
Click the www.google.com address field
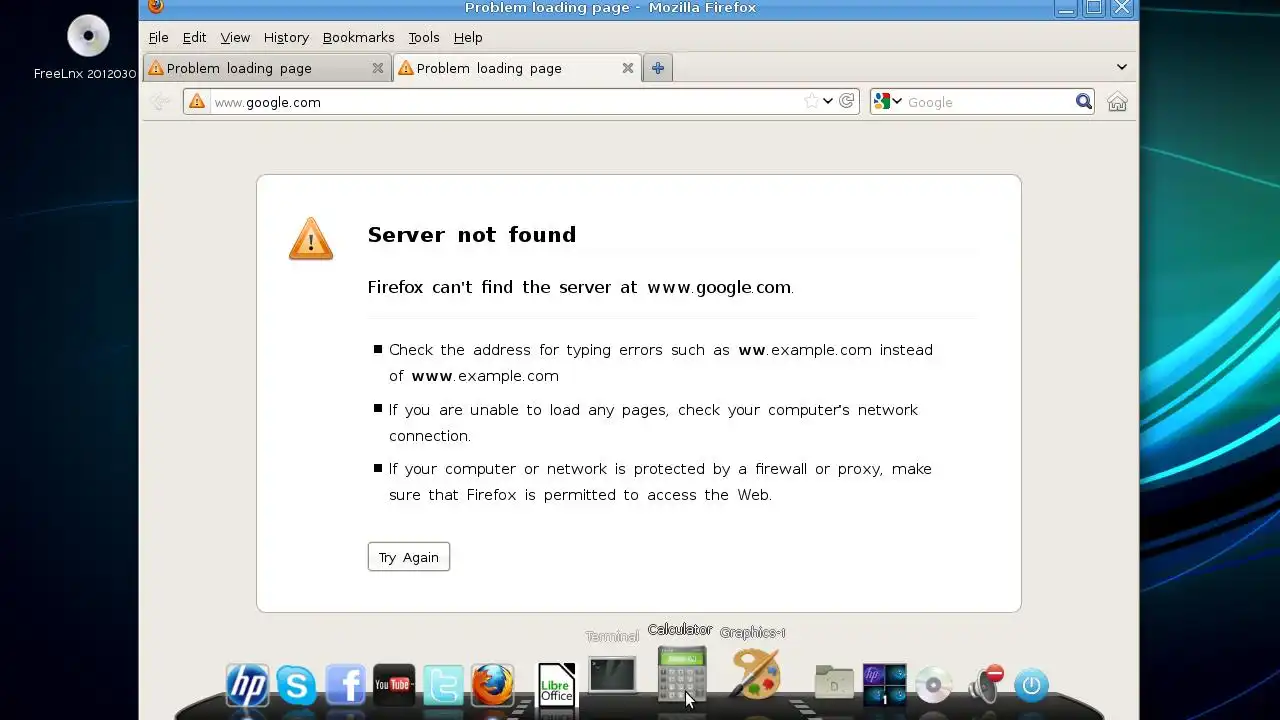[505, 102]
